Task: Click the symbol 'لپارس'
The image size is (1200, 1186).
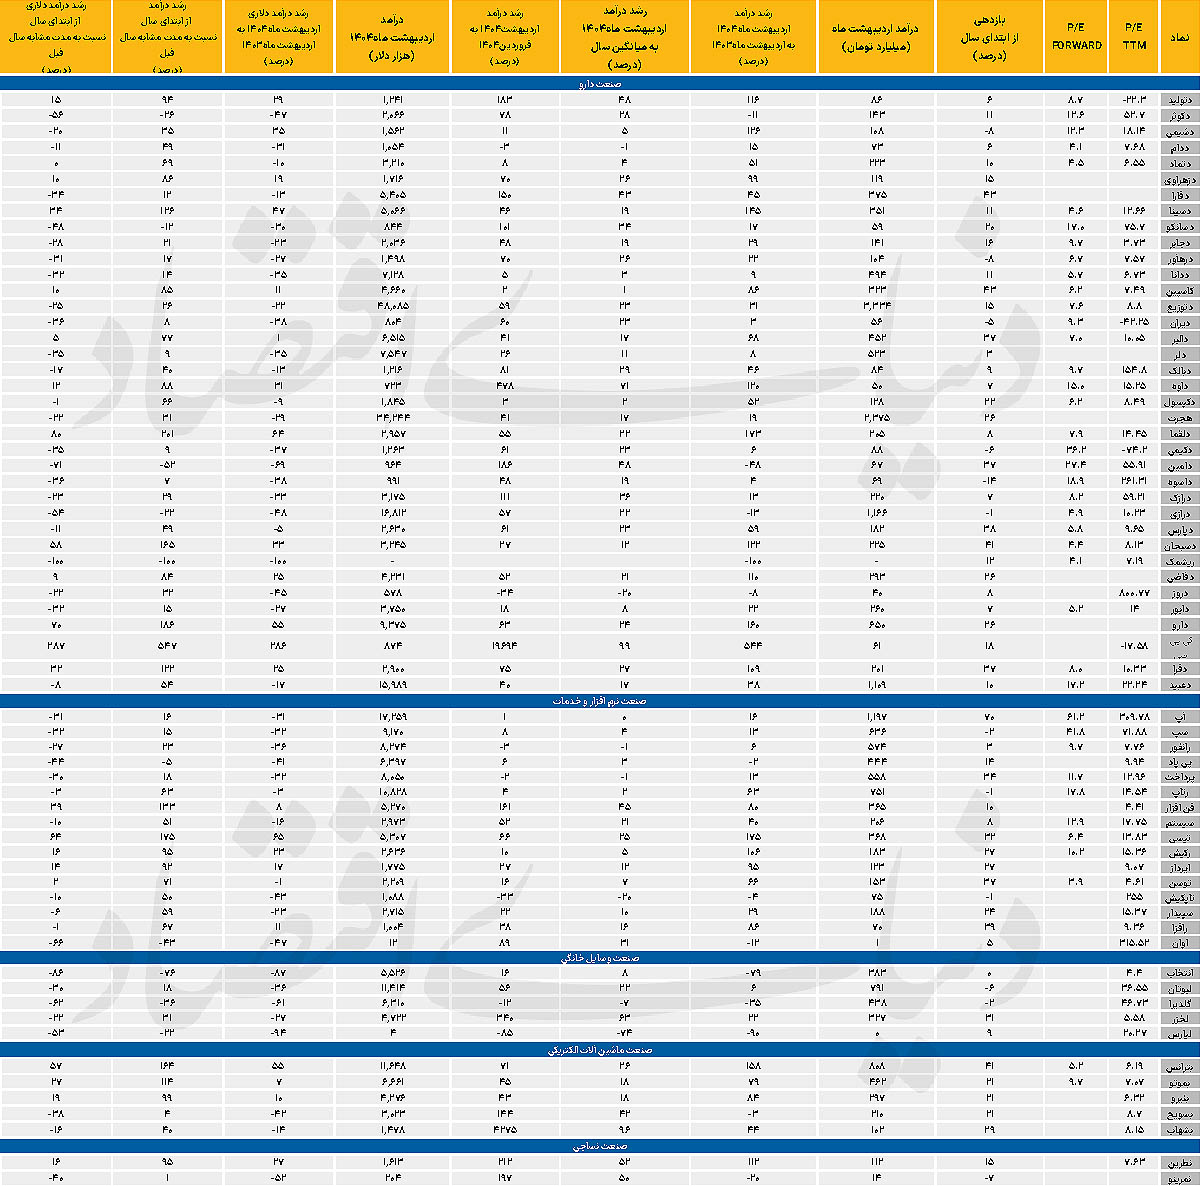Action: (x=1179, y=1032)
